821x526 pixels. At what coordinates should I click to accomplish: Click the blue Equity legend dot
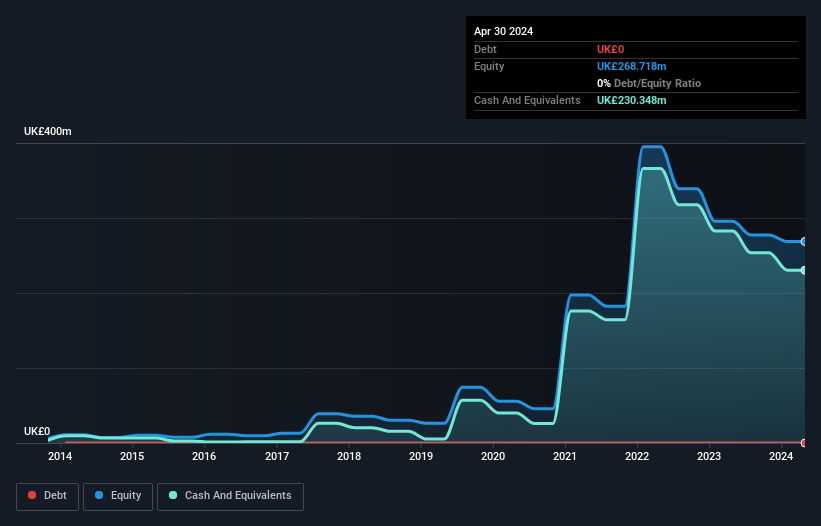click(x=99, y=495)
